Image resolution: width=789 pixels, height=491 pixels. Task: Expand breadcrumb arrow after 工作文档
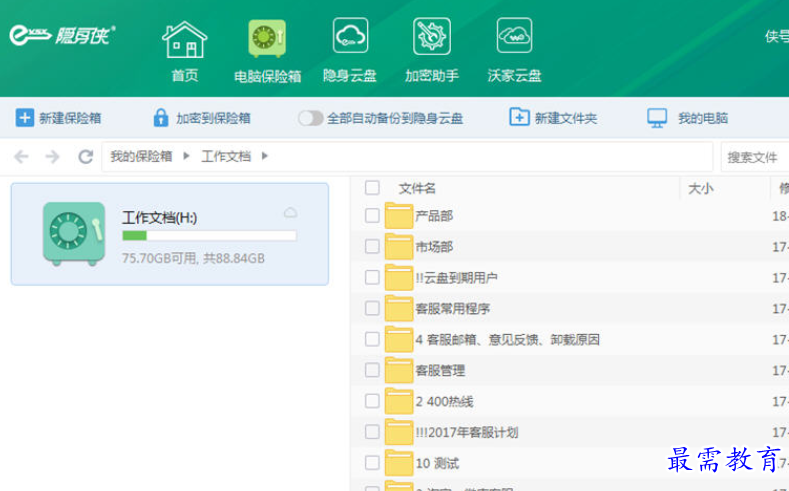(x=265, y=157)
